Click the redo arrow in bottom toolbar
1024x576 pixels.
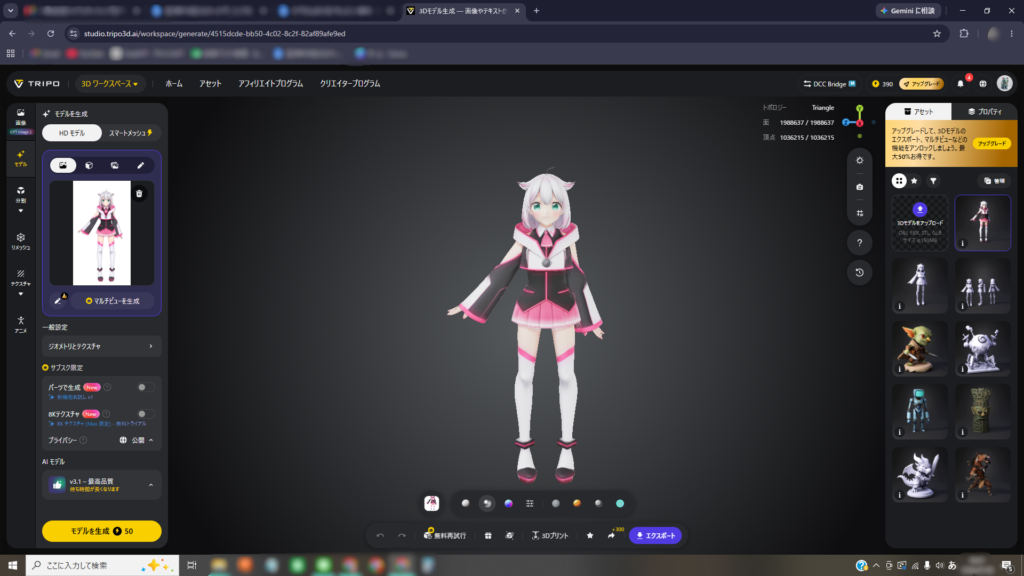coord(402,536)
